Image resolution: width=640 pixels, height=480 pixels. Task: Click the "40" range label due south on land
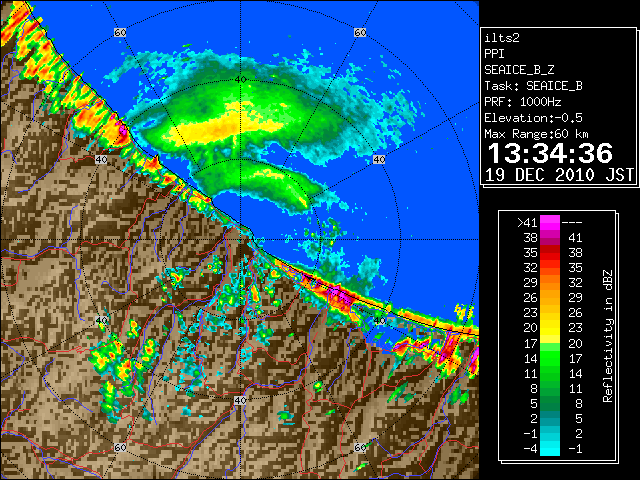coord(240,400)
